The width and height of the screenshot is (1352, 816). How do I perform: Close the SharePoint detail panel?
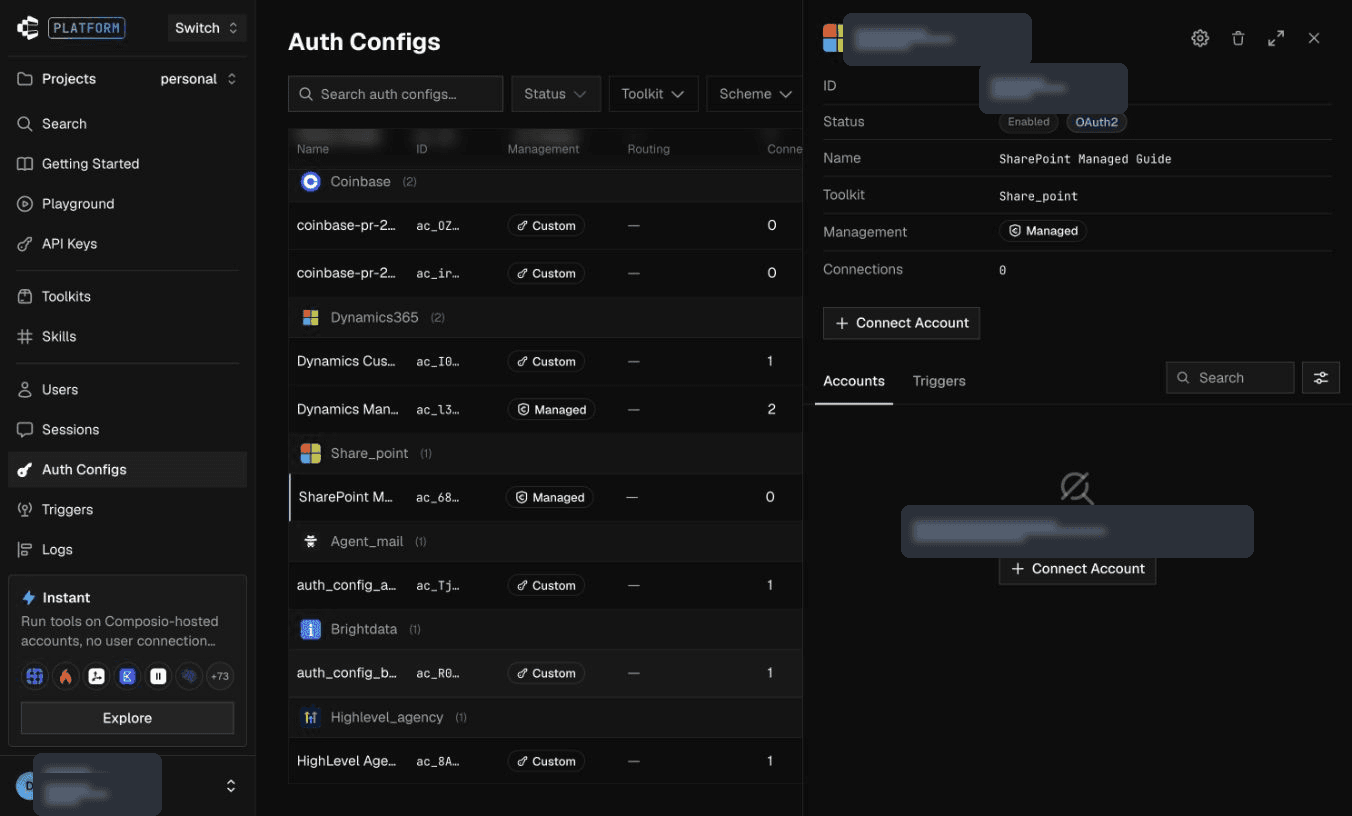click(1314, 38)
